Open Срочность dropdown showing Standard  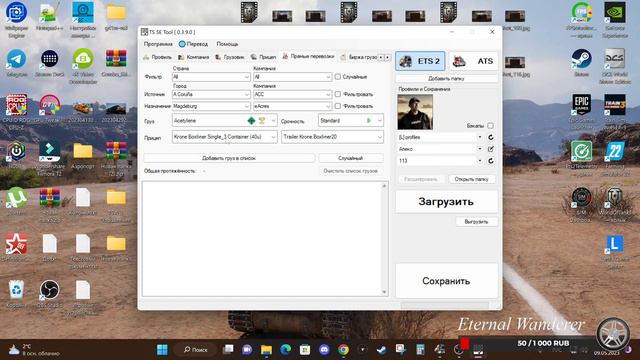click(351, 120)
